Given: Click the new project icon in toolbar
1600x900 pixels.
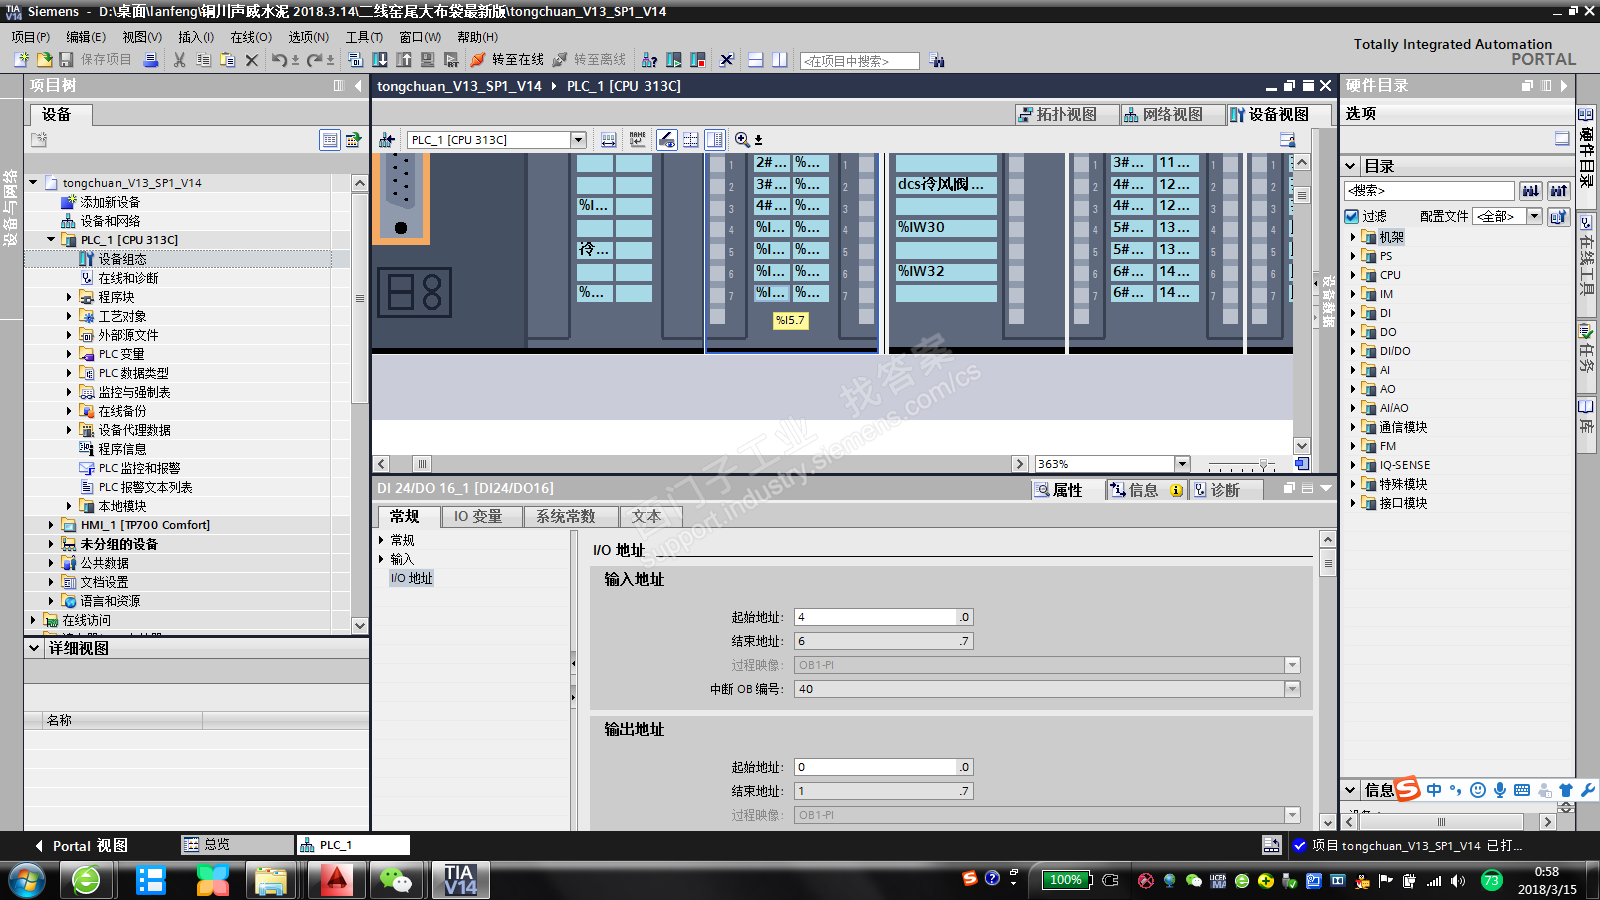Looking at the screenshot, I should pyautogui.click(x=21, y=60).
